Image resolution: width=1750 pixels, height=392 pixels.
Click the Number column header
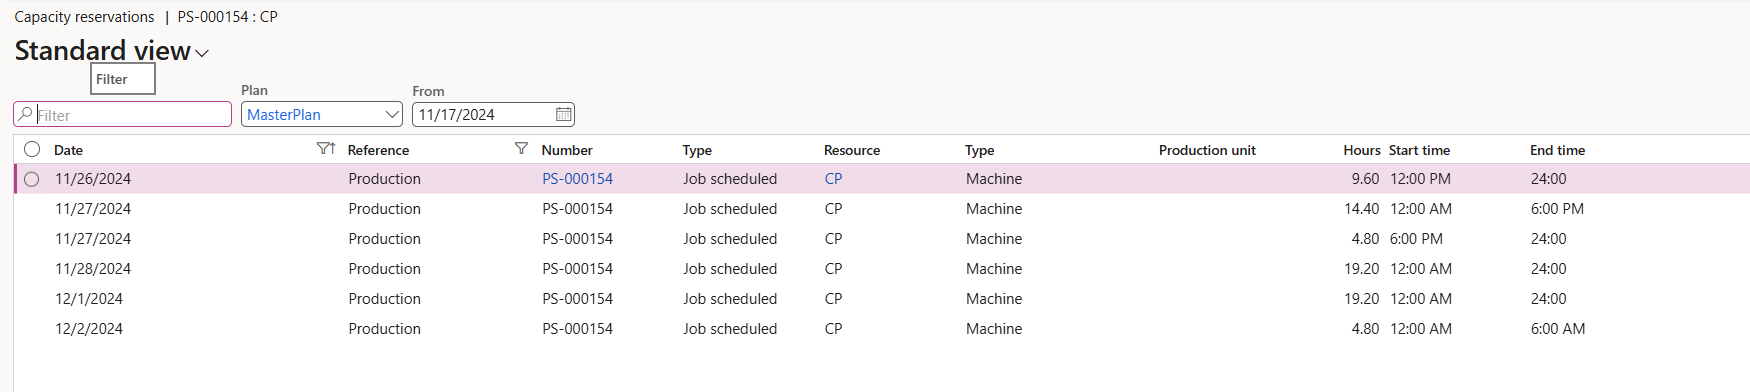pos(567,150)
